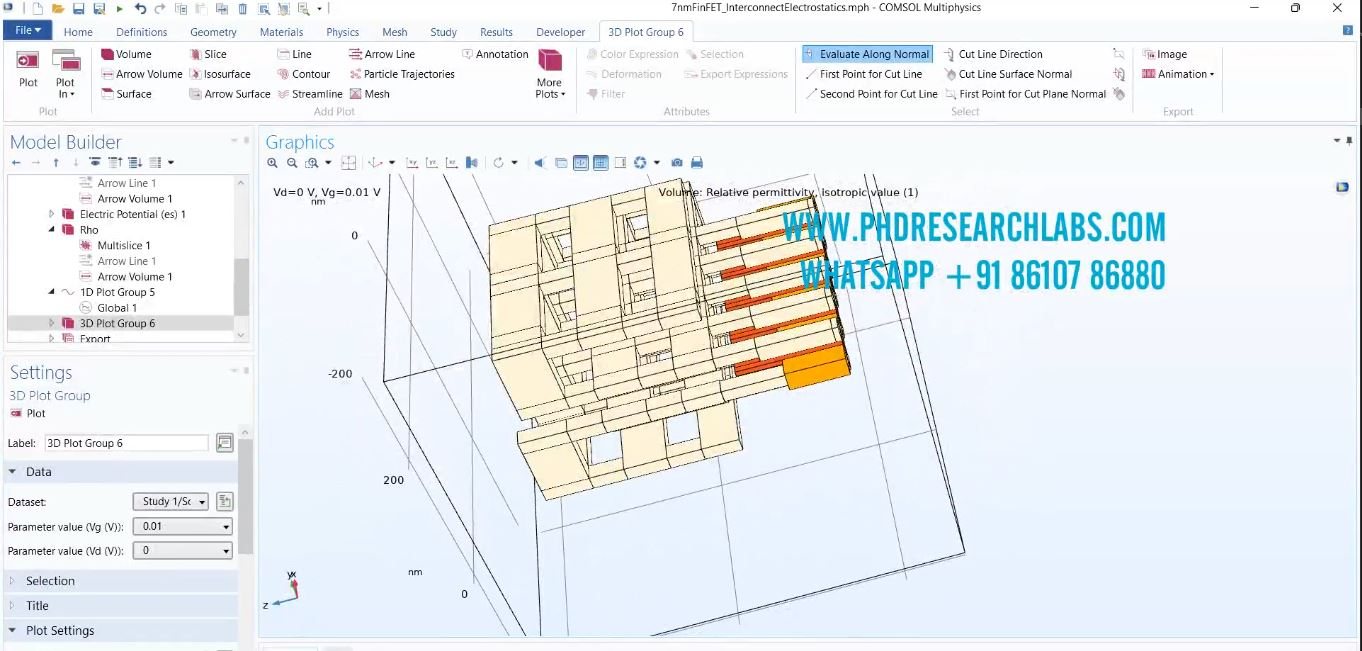Collapse the Rho tree node

pyautogui.click(x=52, y=230)
